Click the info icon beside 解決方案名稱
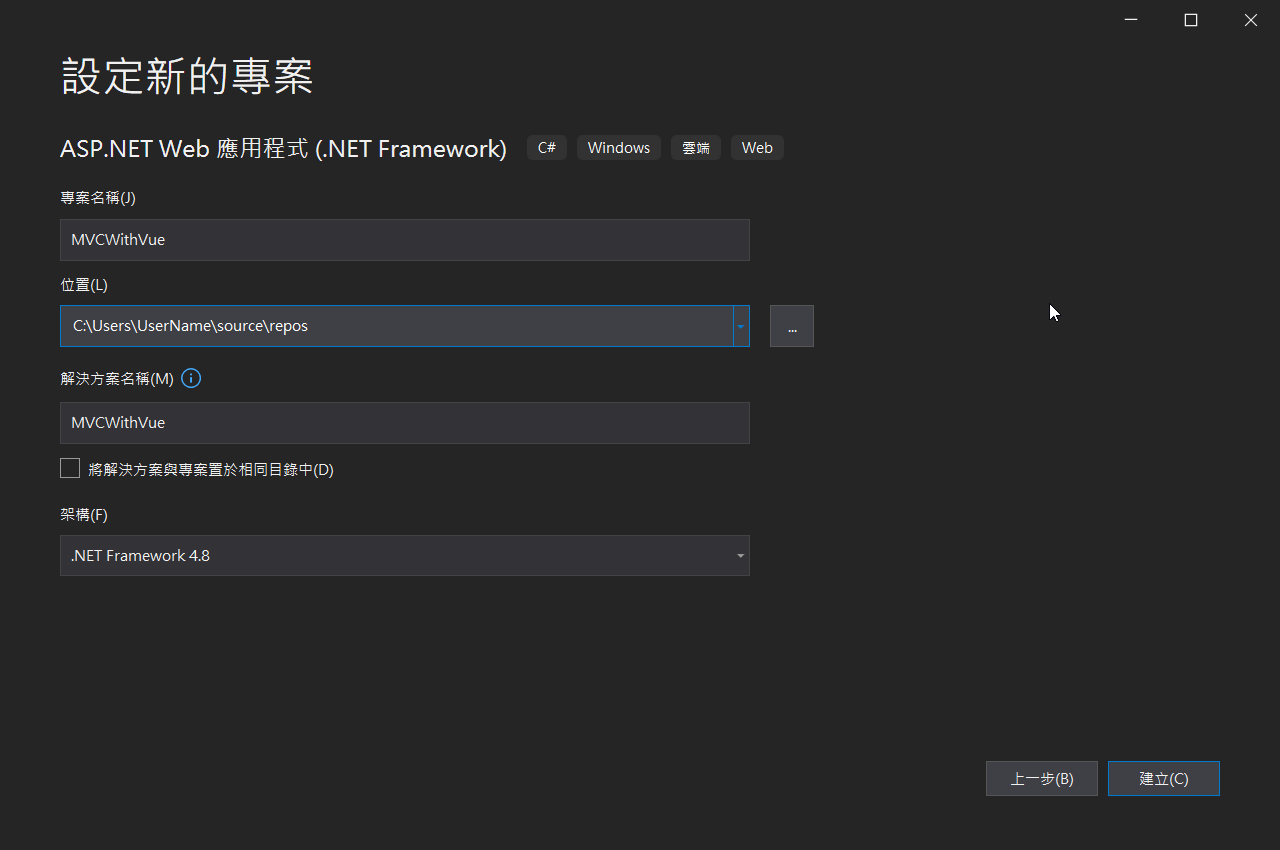1280x850 pixels. 191,379
